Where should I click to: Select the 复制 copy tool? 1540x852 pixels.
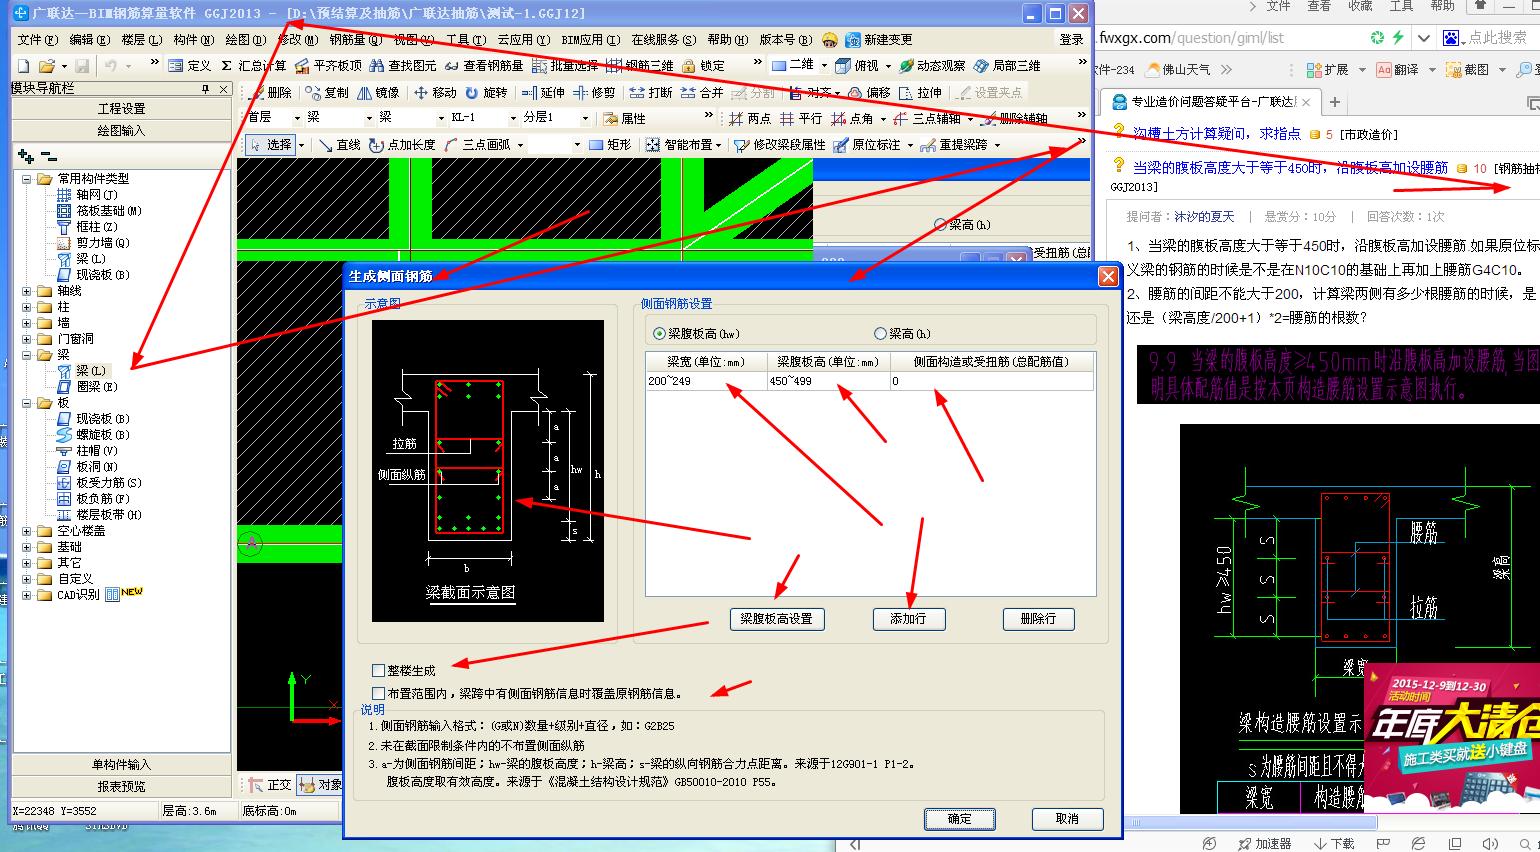click(x=327, y=92)
